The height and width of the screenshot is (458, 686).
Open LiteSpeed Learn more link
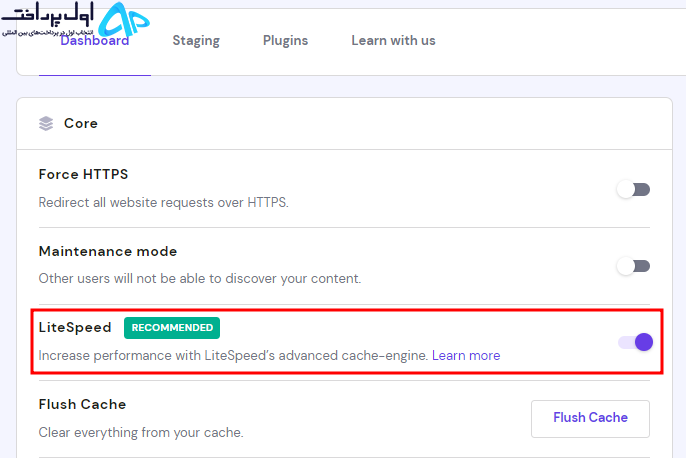click(466, 356)
